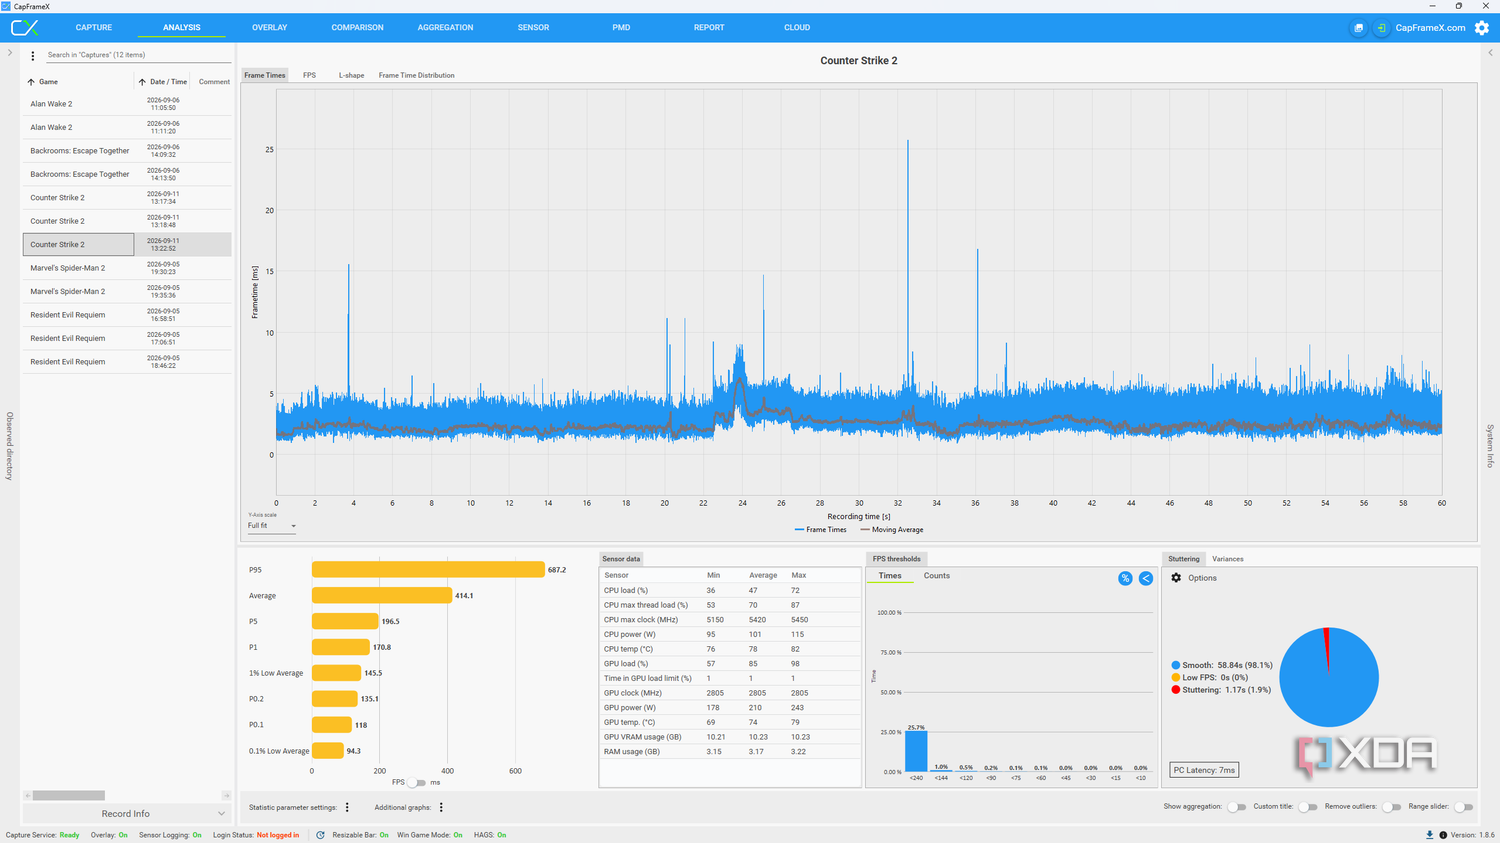Select Marvel's Spider-Man 2 capture from 19:30:23
This screenshot has height=843, width=1500.
click(127, 268)
